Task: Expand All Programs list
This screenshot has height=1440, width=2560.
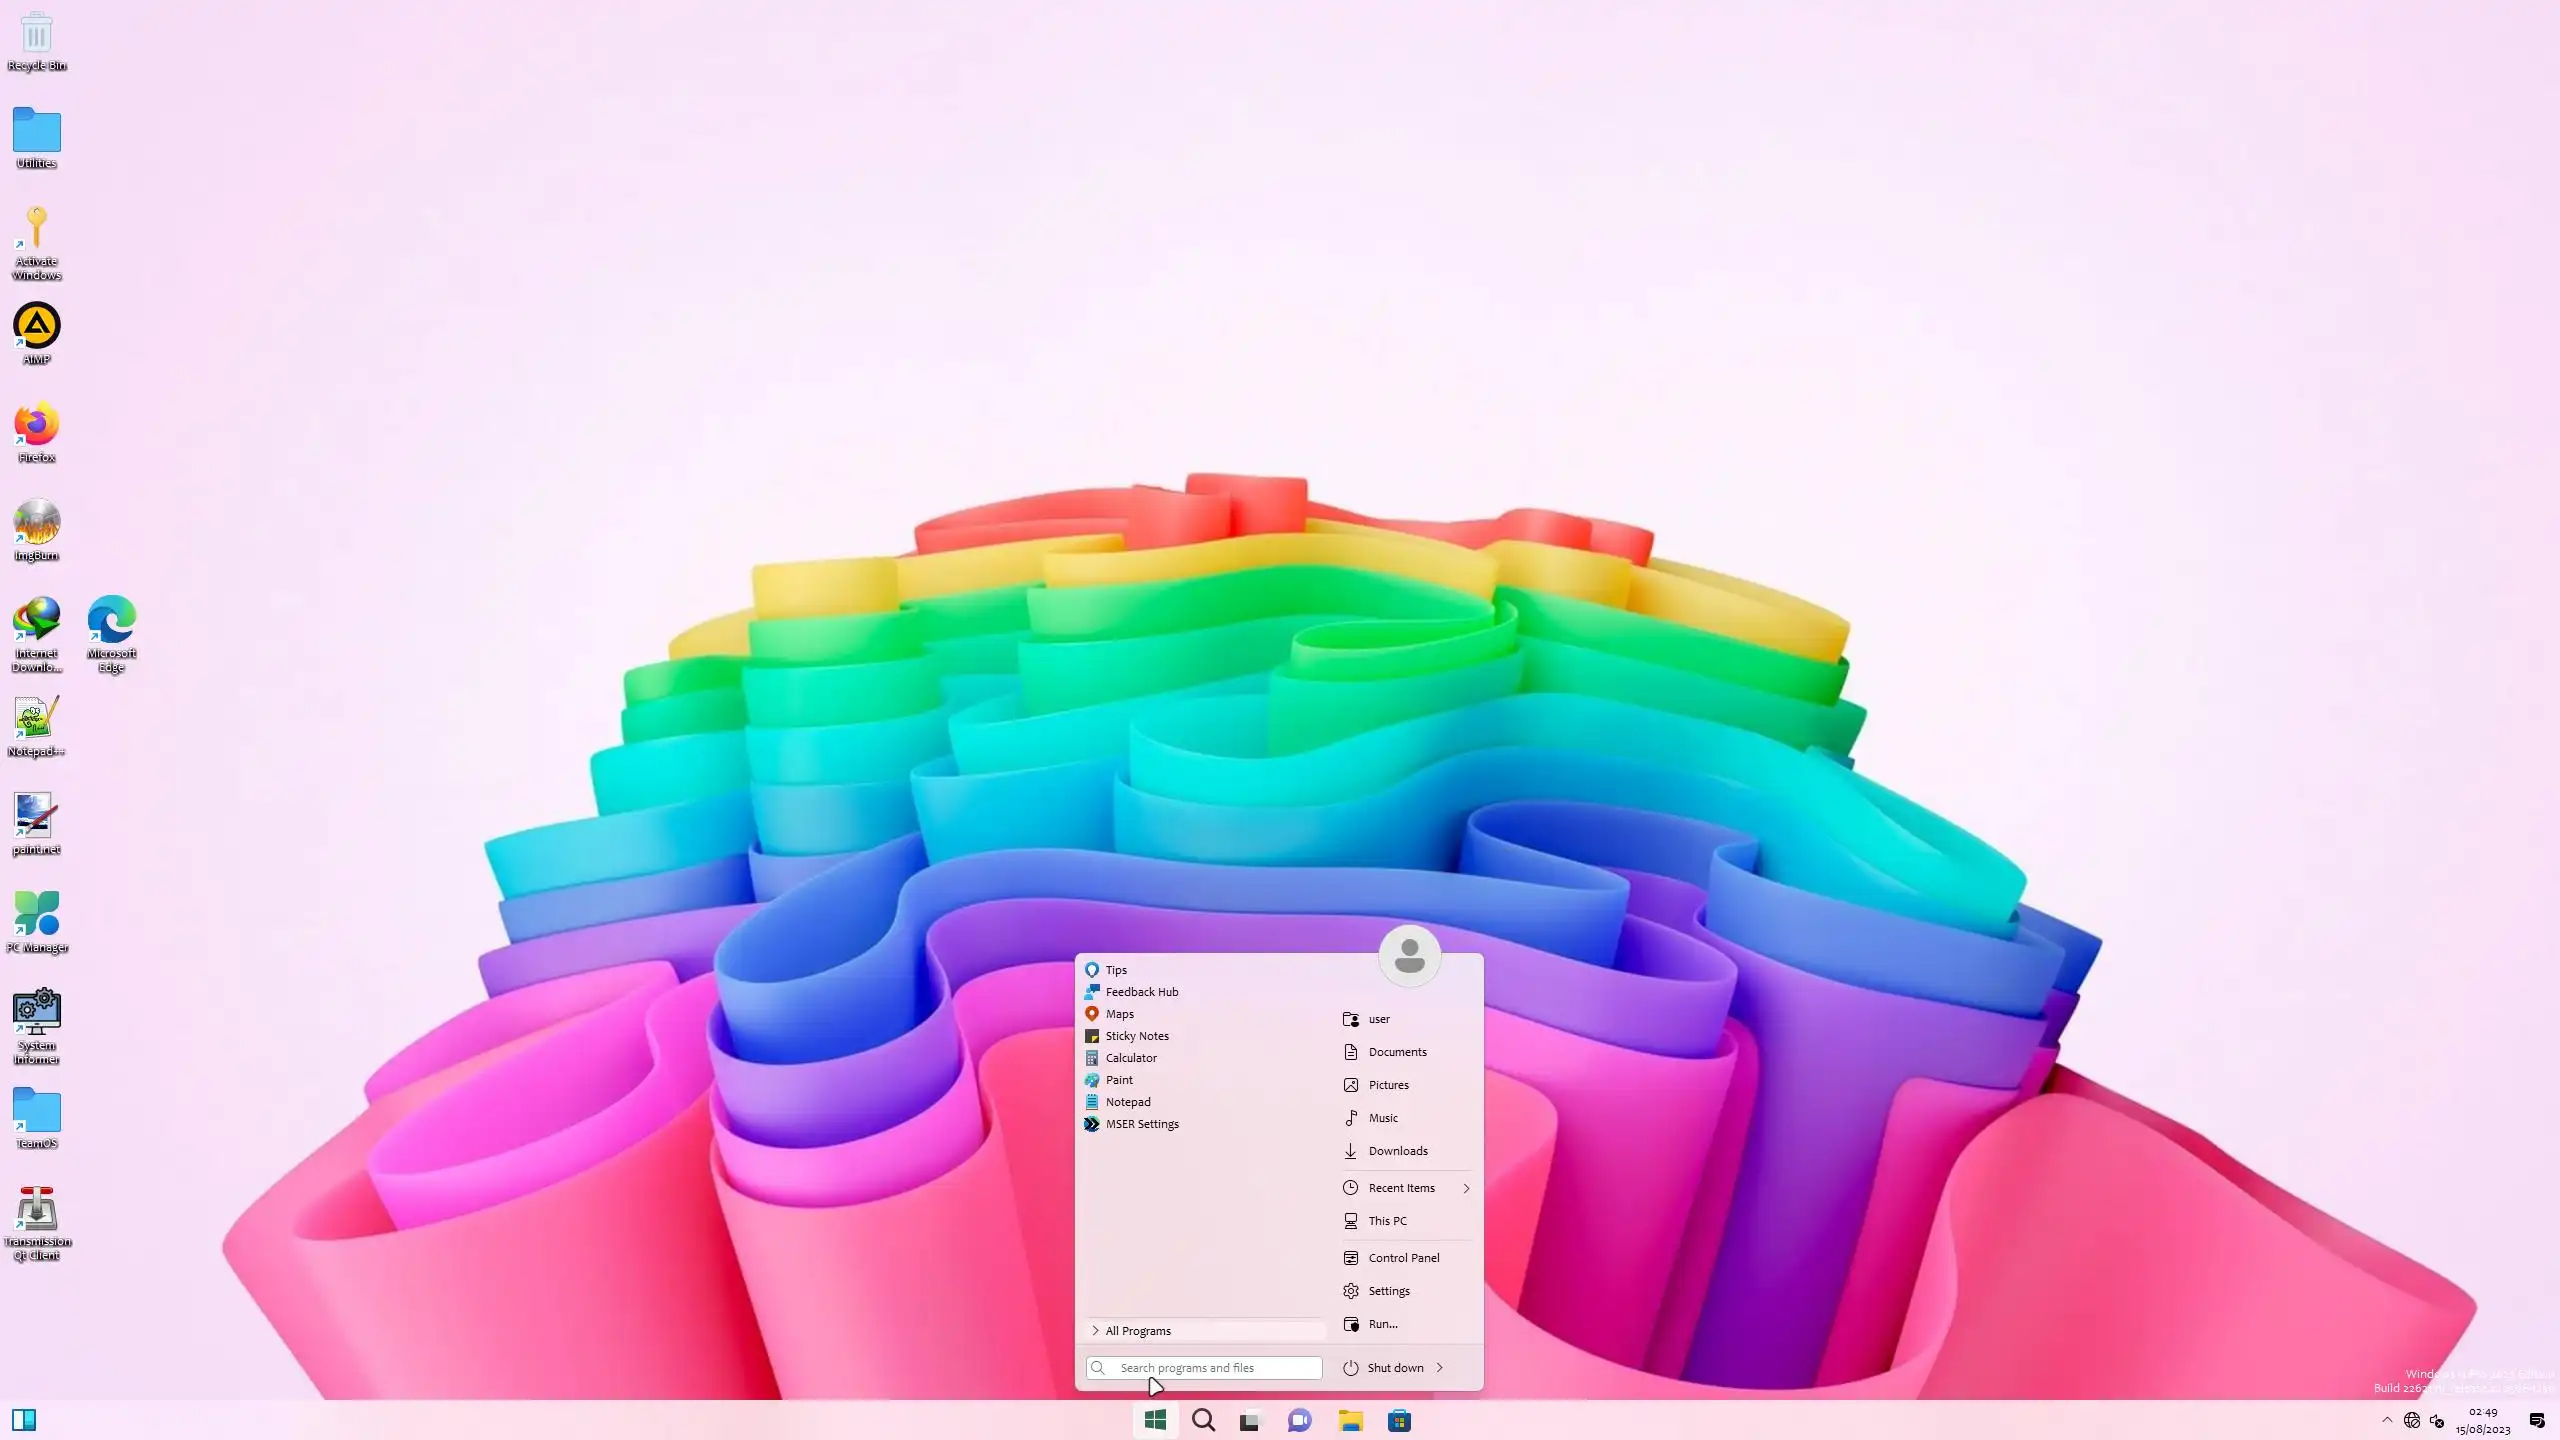Action: tap(1138, 1331)
